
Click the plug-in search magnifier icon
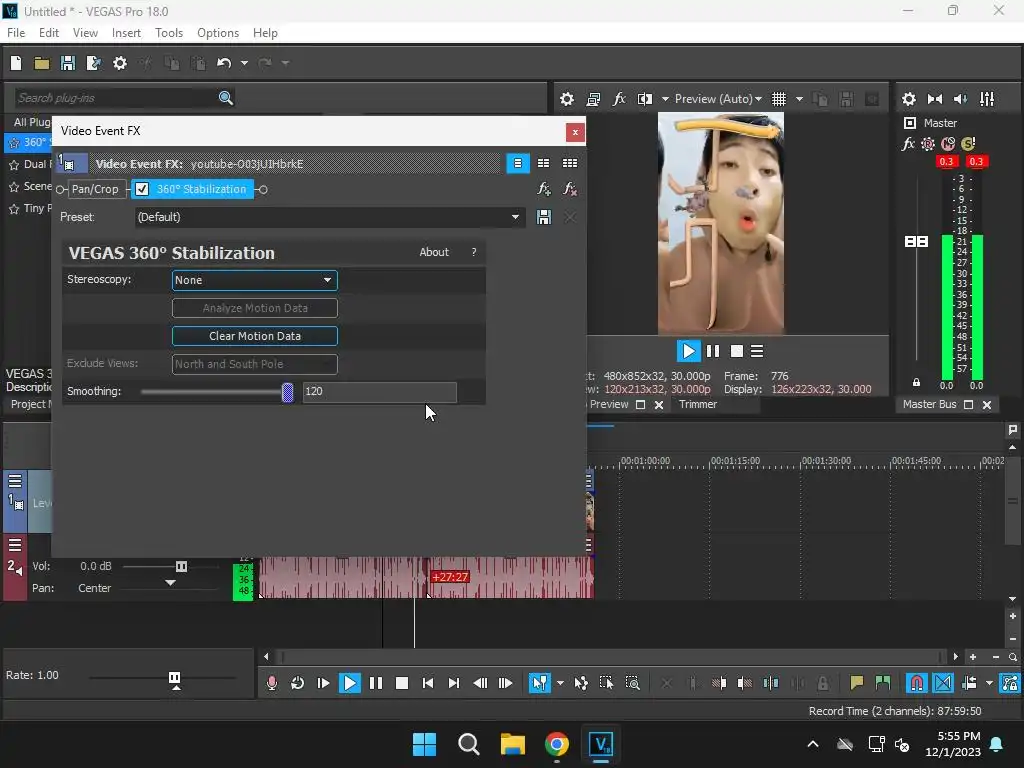pos(226,98)
